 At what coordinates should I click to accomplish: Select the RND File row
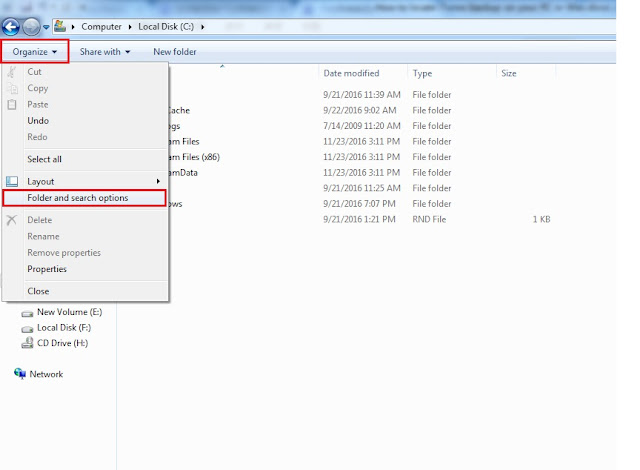[361, 219]
